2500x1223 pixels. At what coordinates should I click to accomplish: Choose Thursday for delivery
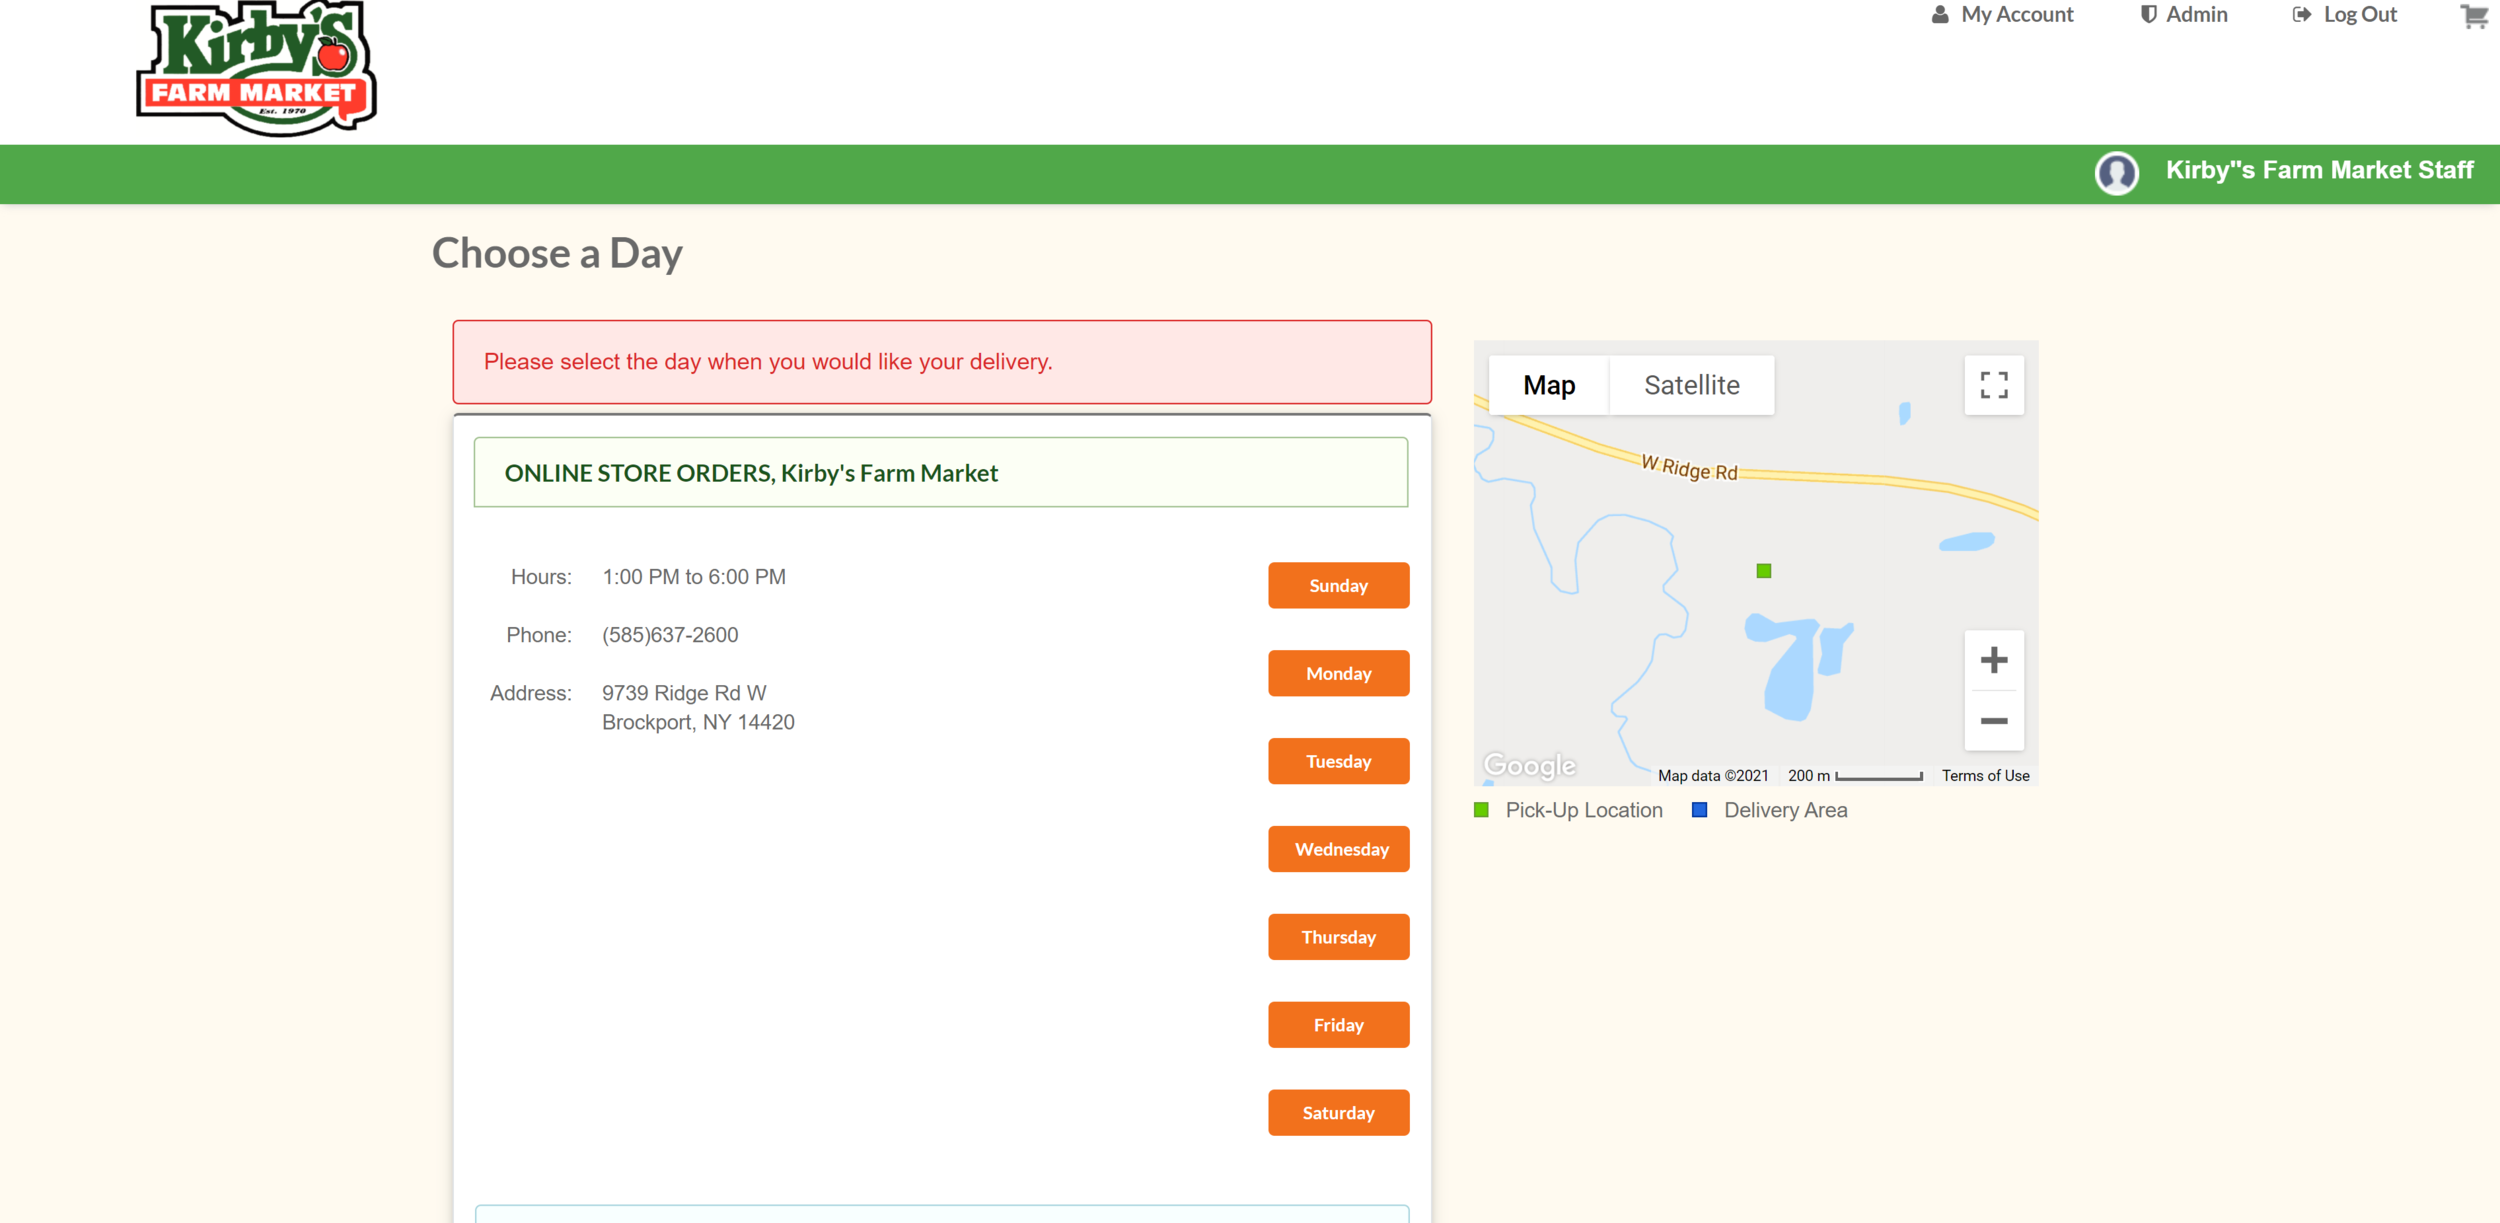coord(1338,937)
